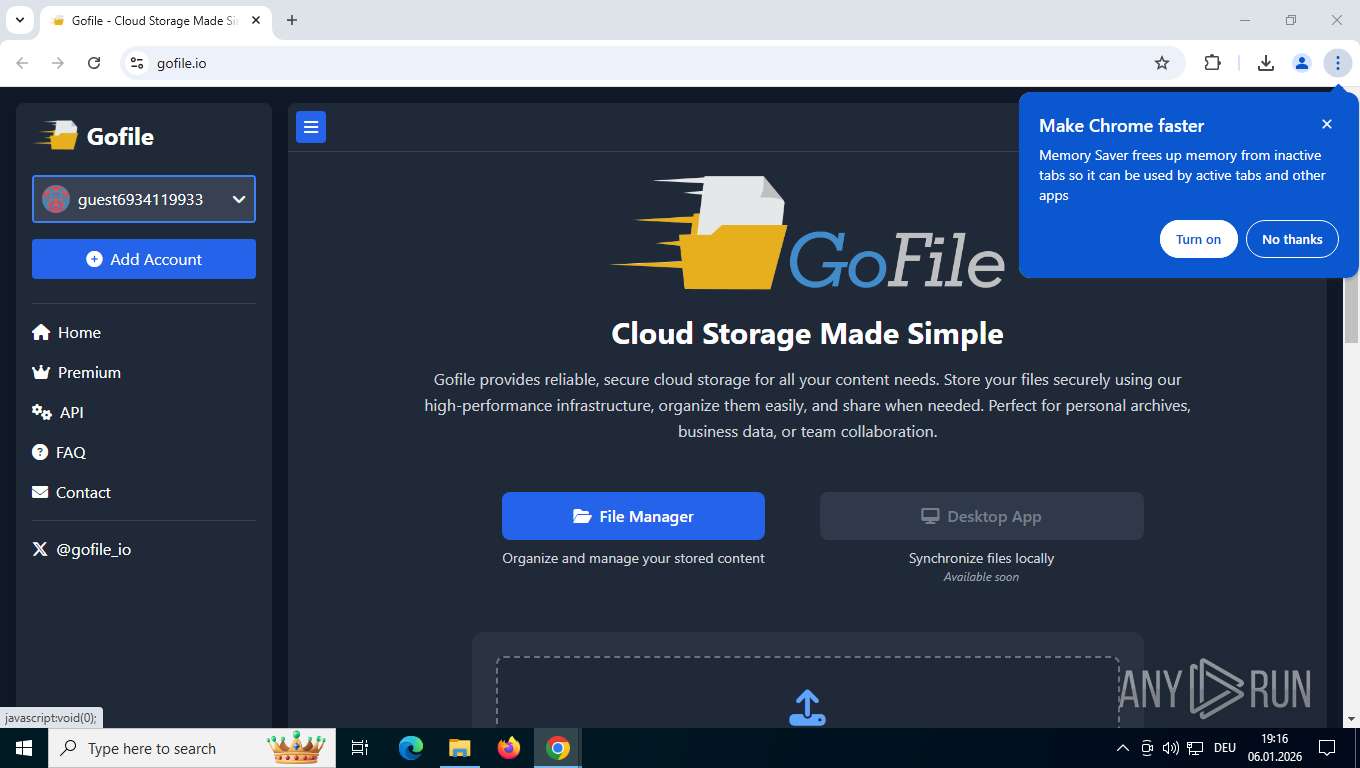Image resolution: width=1360 pixels, height=768 pixels.
Task: Visit the @gofile_io X profile link
Action: pyautogui.click(x=82, y=549)
